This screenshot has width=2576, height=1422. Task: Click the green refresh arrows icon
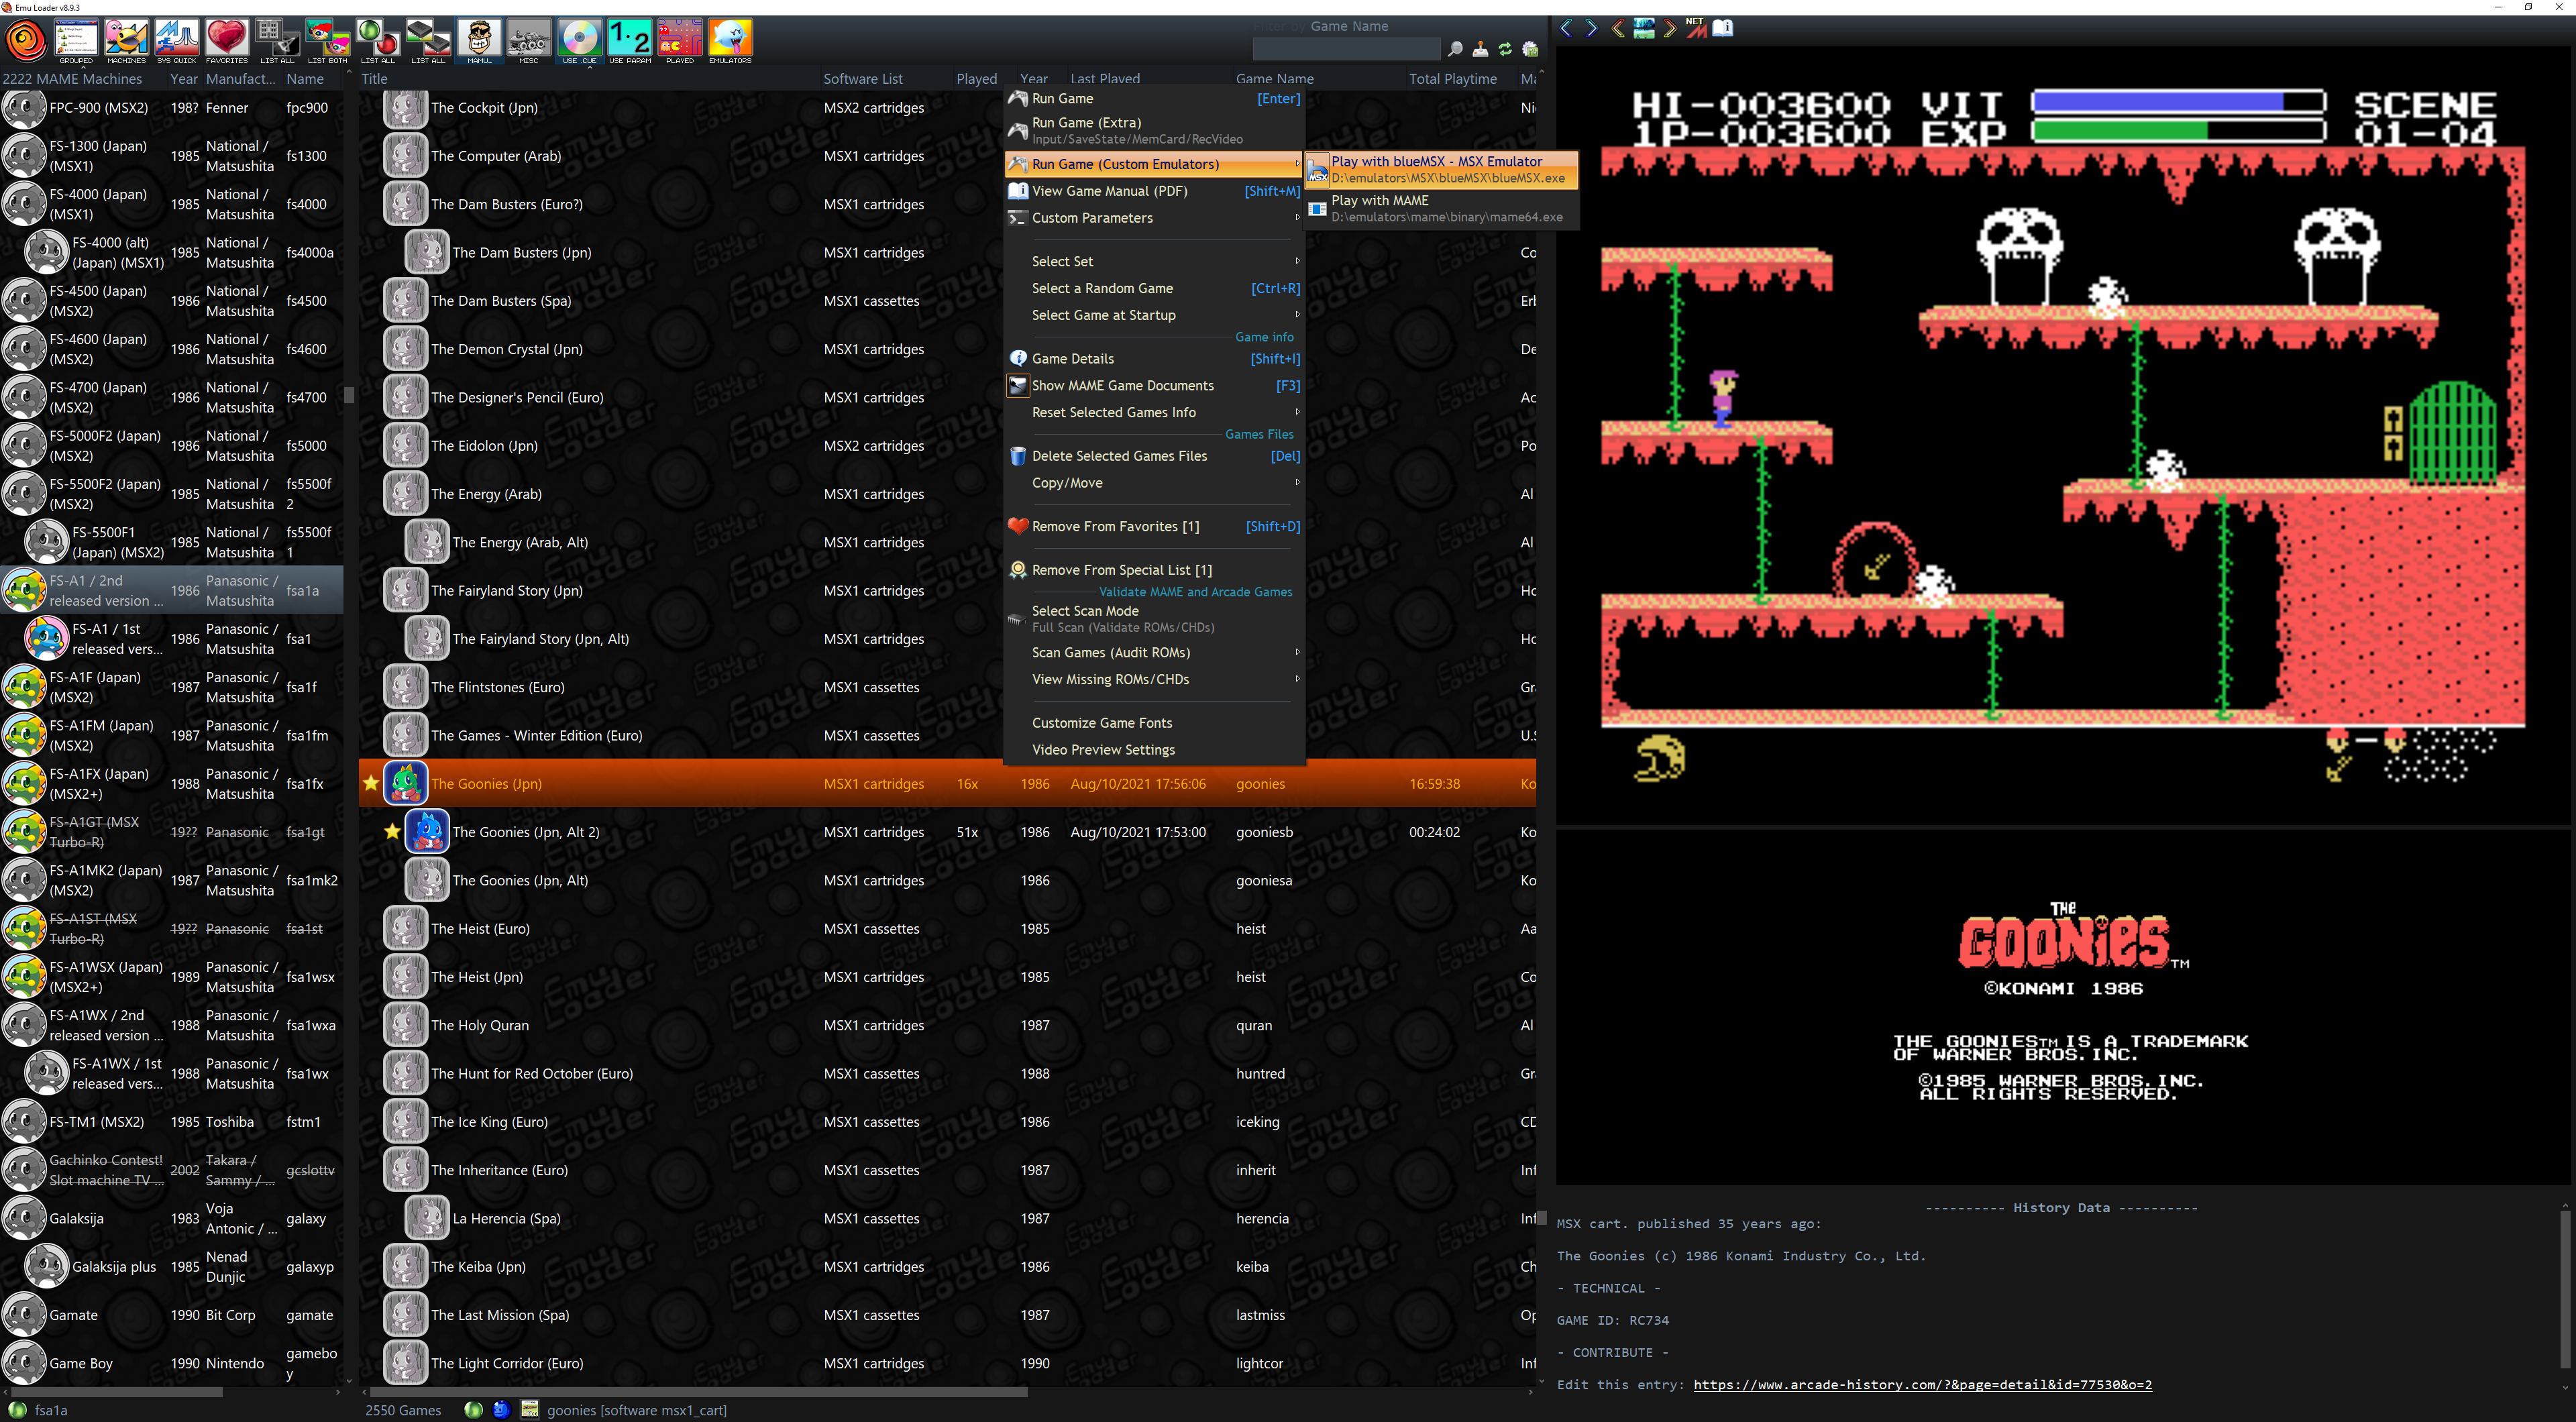1505,49
